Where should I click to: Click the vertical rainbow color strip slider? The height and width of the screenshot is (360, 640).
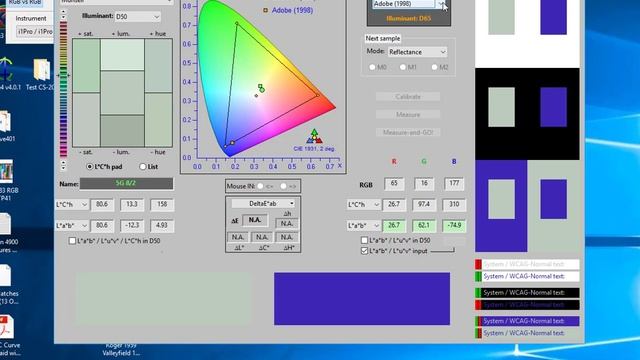click(x=63, y=89)
